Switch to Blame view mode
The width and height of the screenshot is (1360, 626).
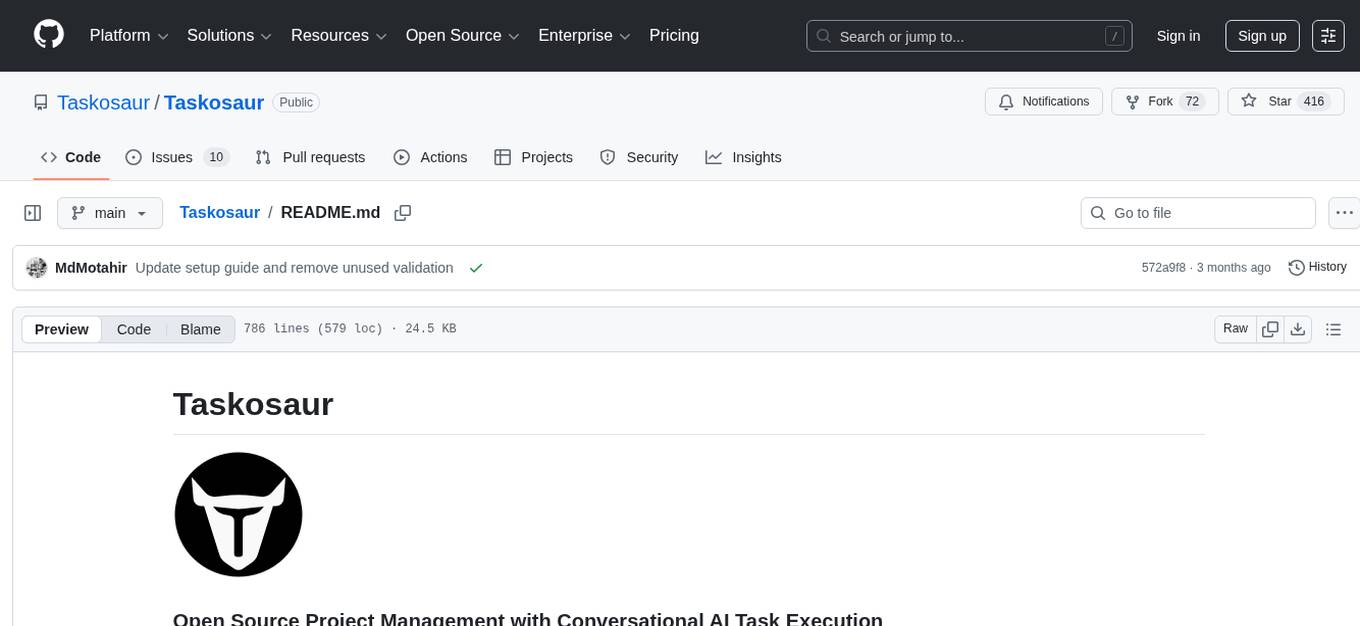pos(200,329)
